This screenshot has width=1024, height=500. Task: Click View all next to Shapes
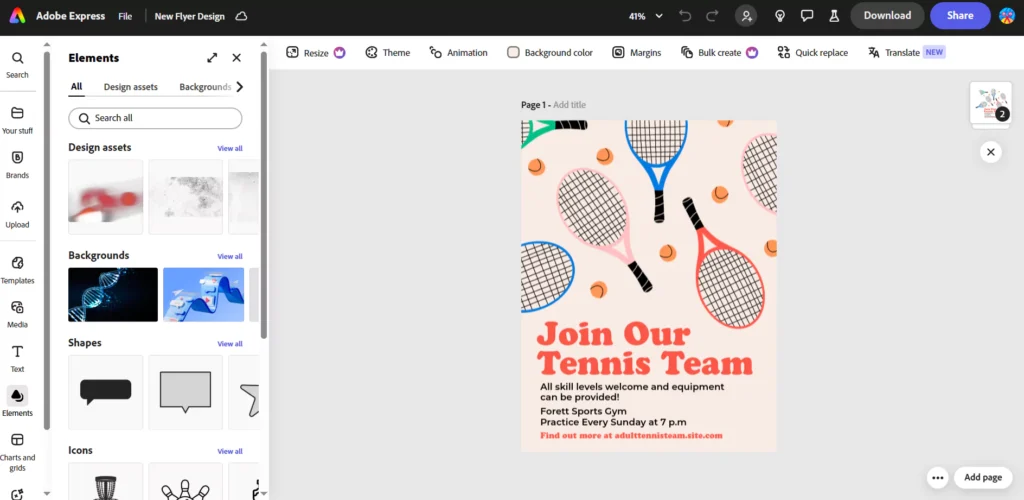pos(230,344)
